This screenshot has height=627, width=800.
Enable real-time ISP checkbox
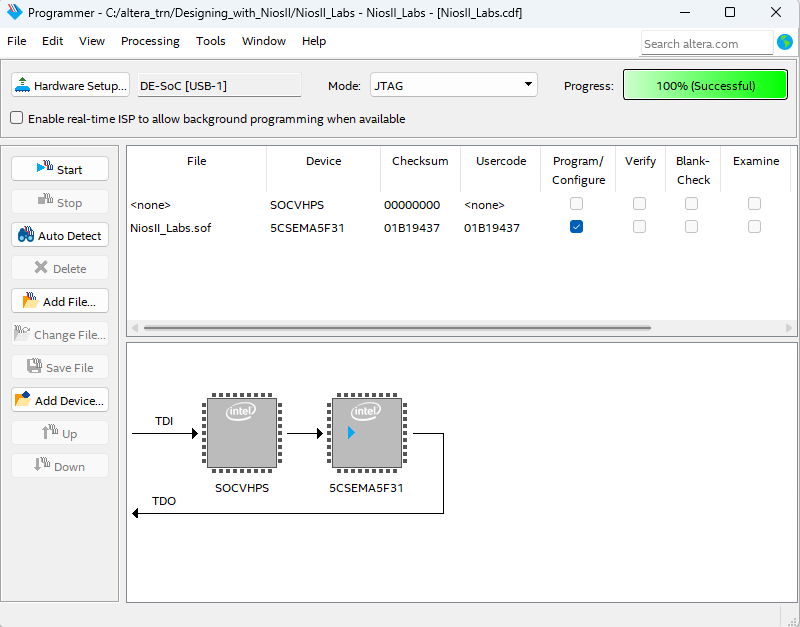pos(17,118)
